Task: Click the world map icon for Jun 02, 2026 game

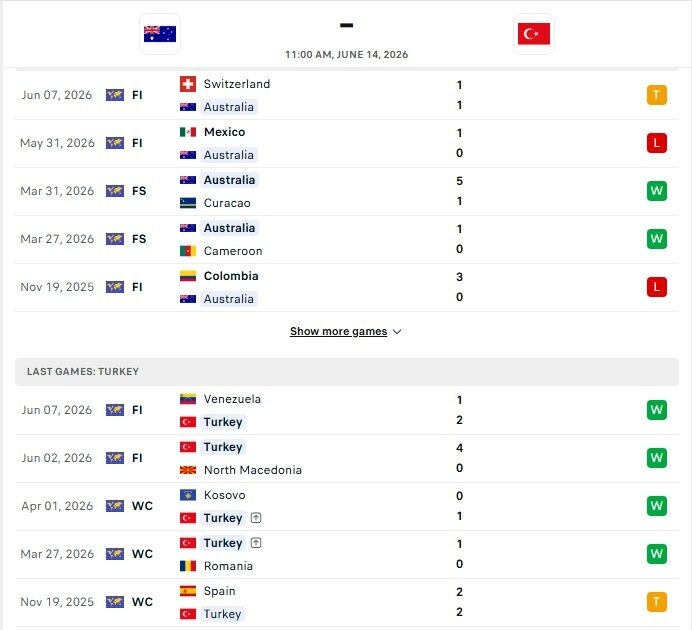Action: pos(115,458)
